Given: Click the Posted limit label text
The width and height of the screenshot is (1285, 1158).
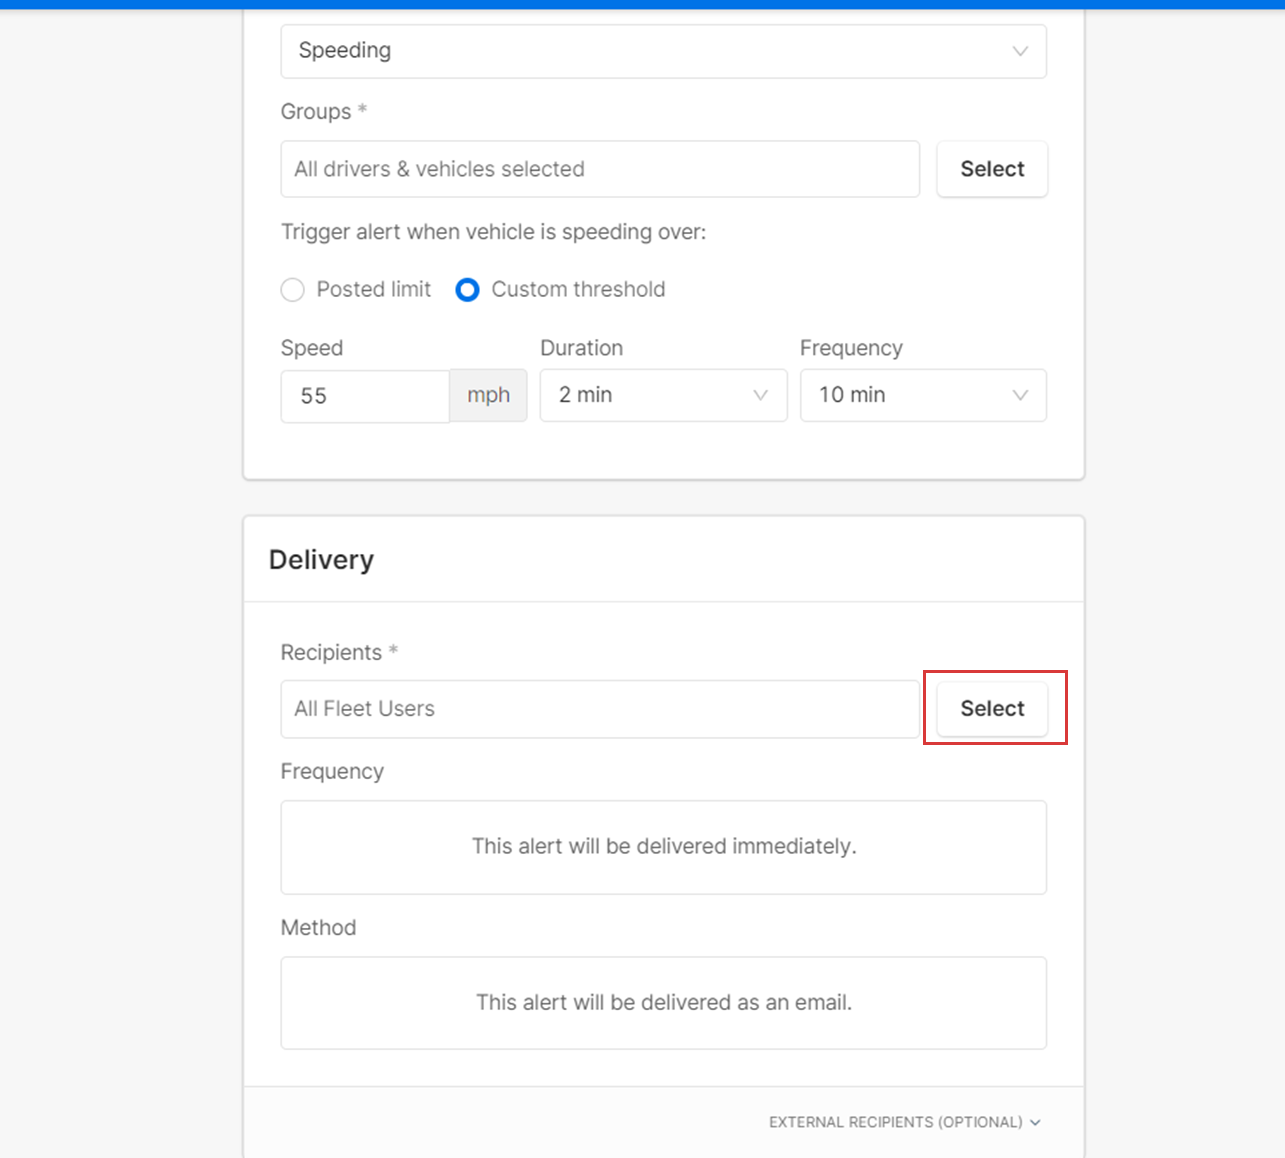Looking at the screenshot, I should (373, 289).
